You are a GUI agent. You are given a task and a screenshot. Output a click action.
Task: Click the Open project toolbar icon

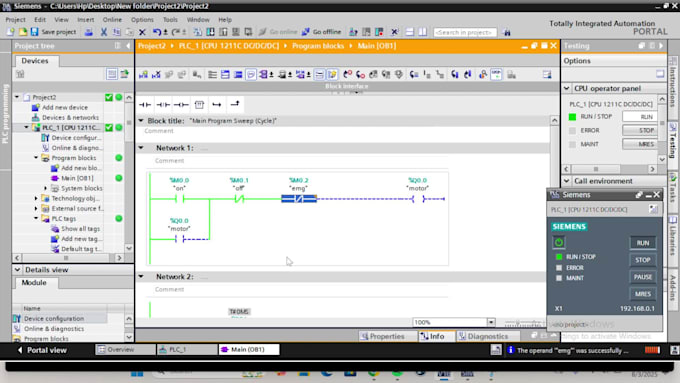[x=23, y=32]
